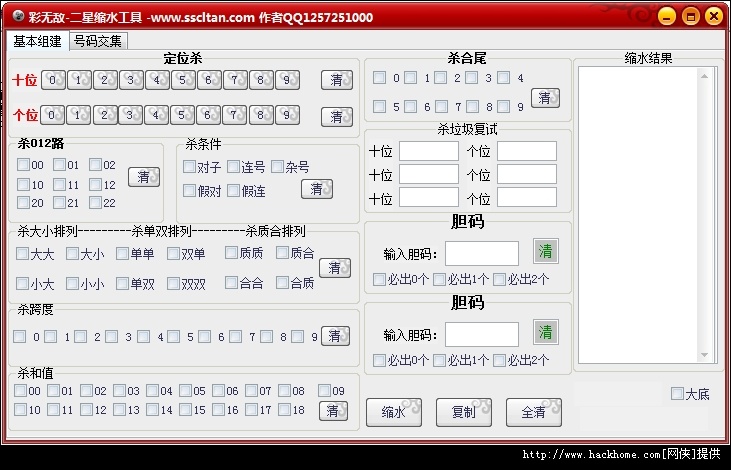731x470 pixels.
Task: Enable the 连号 kill condition
Action: 233,166
